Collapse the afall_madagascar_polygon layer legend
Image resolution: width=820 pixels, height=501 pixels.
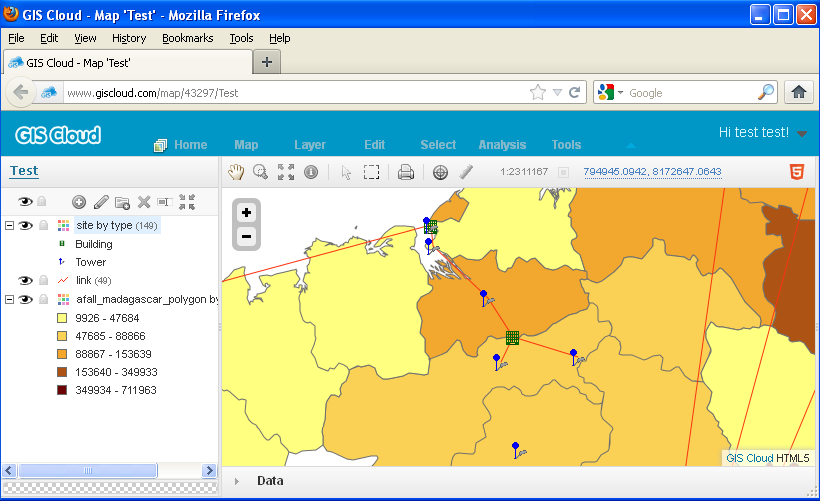[x=9, y=299]
